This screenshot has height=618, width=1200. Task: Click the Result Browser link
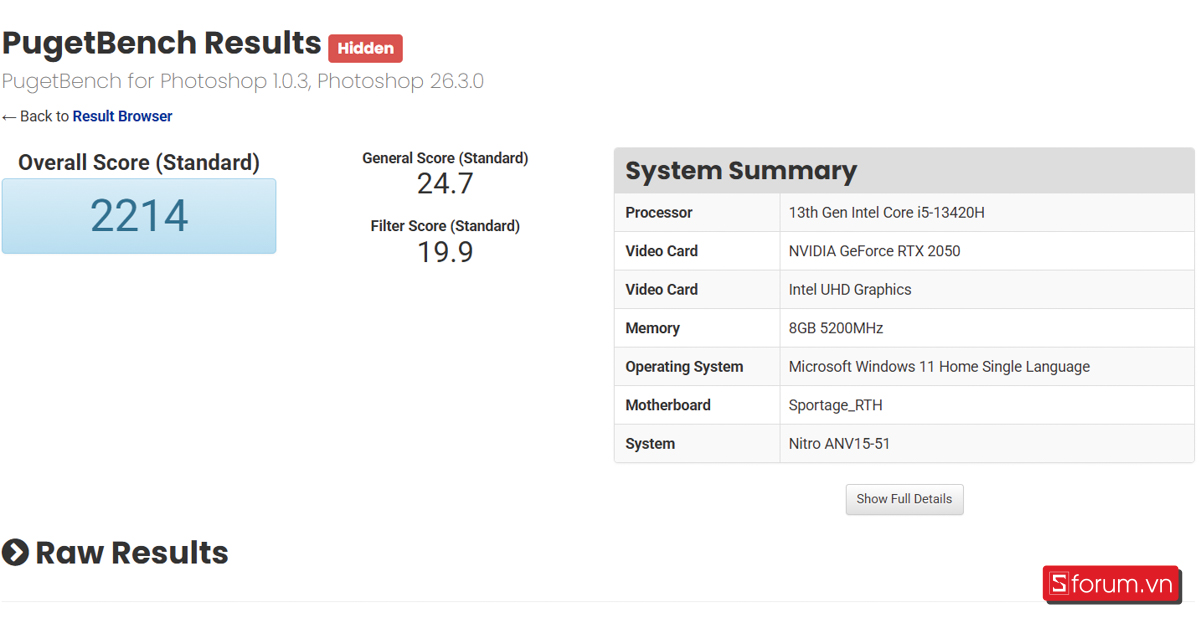(122, 116)
